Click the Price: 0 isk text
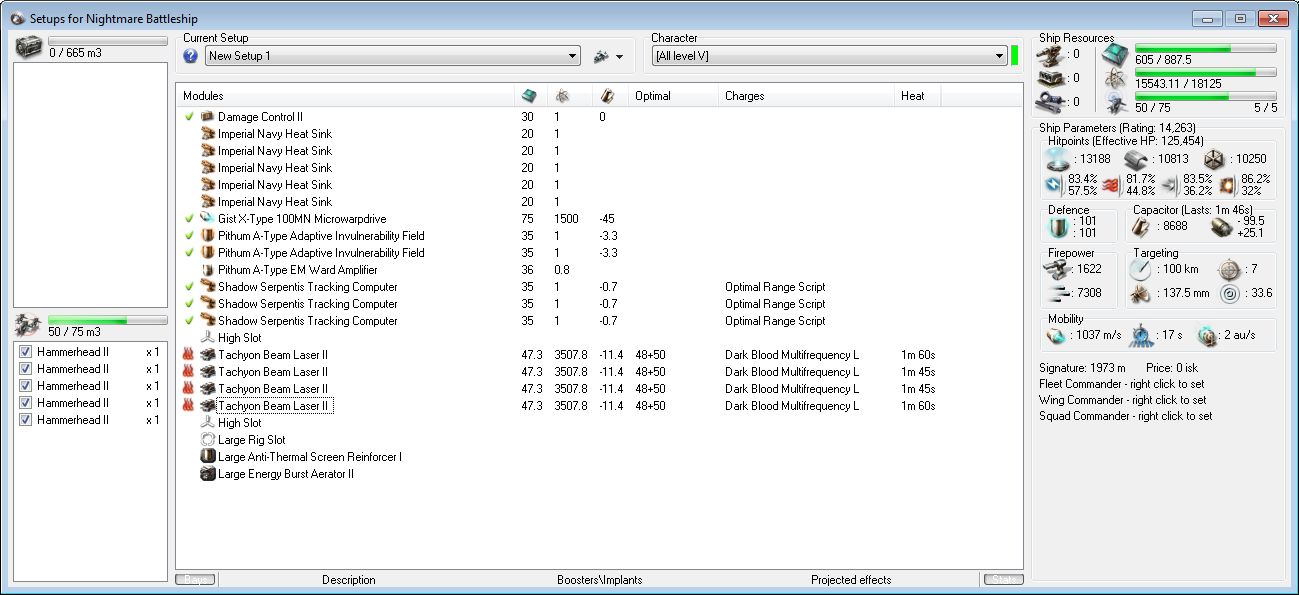1299x595 pixels. 1173,368
